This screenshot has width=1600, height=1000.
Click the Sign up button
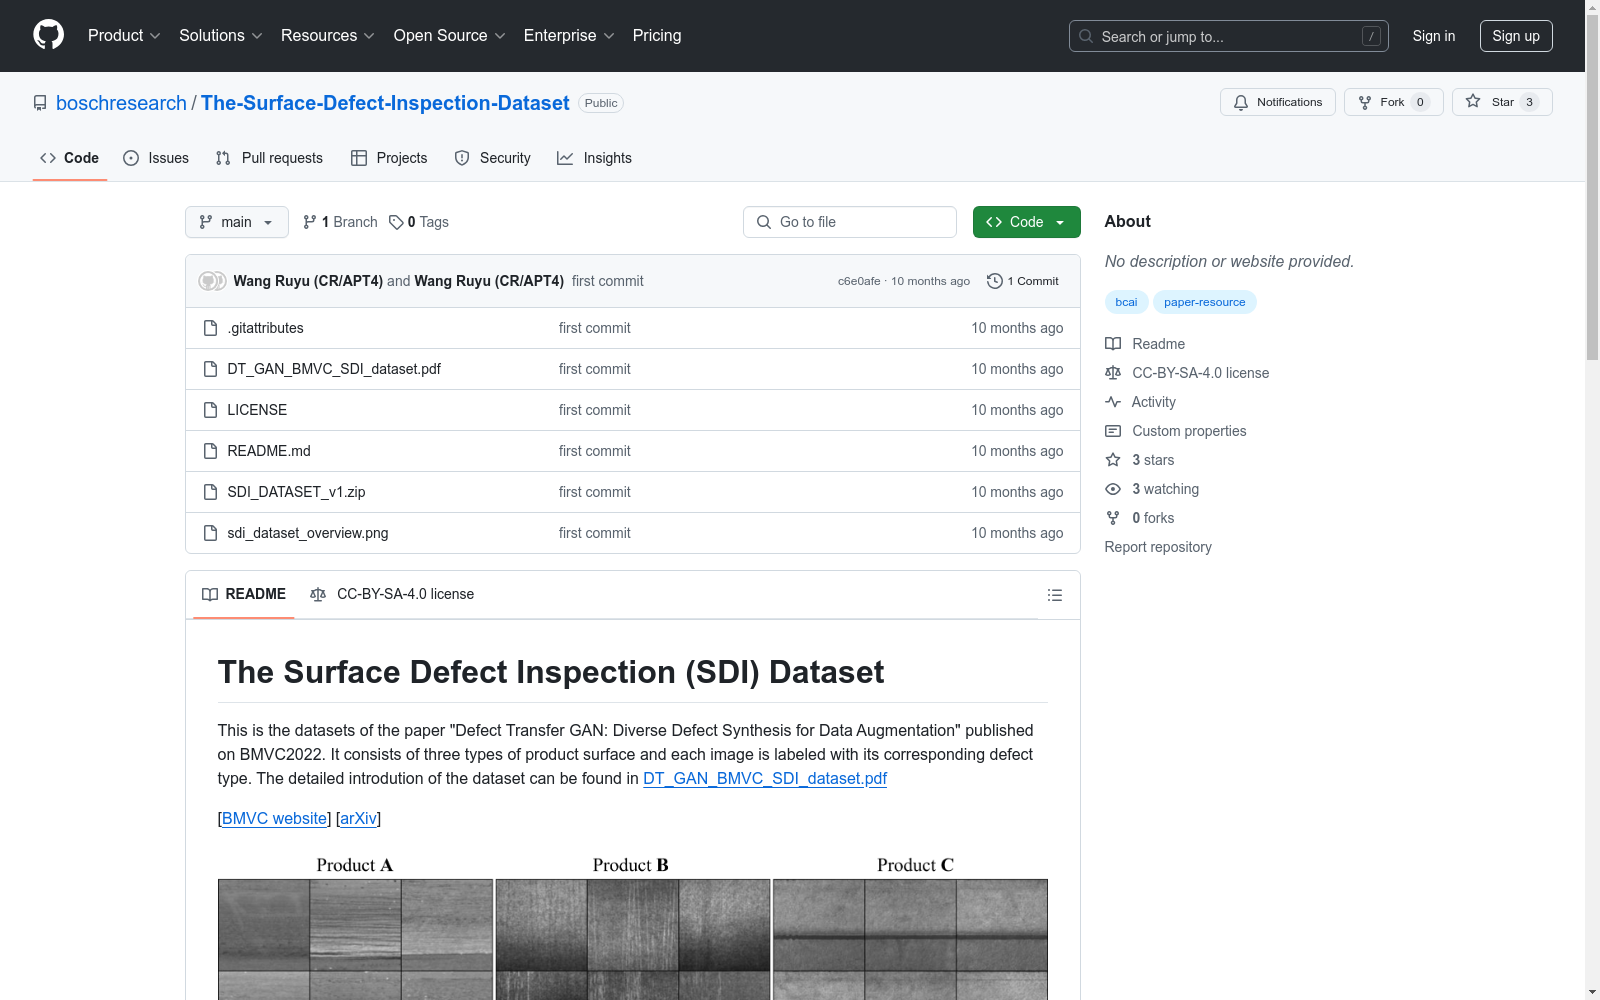click(1515, 35)
